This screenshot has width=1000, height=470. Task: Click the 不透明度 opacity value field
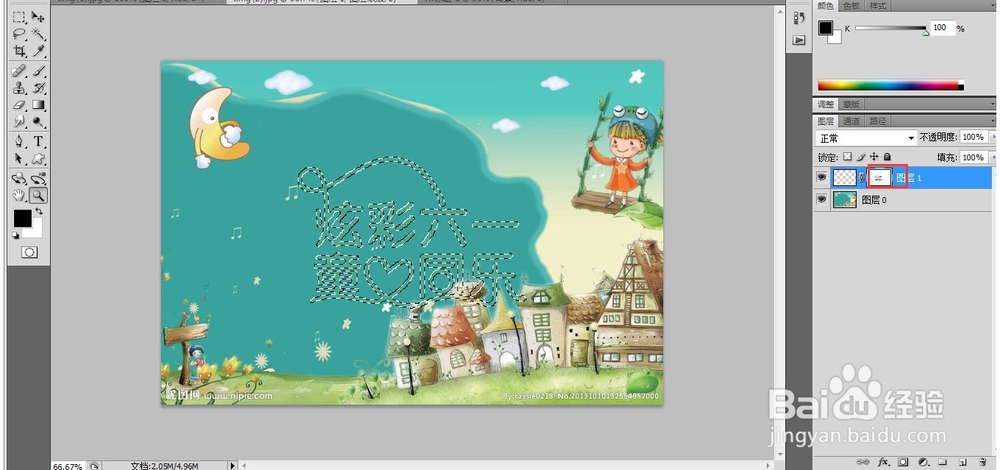[x=973, y=137]
